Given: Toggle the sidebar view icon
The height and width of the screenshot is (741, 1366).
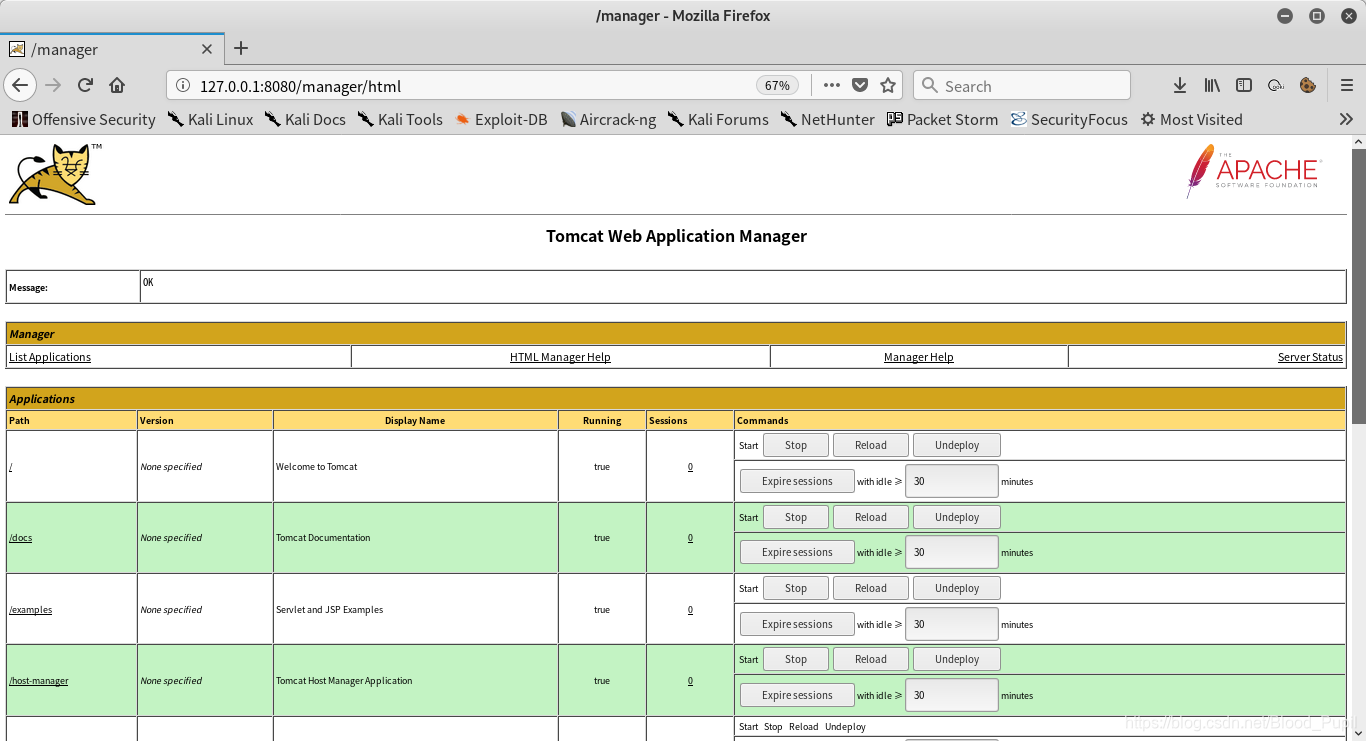Looking at the screenshot, I should [1244, 85].
